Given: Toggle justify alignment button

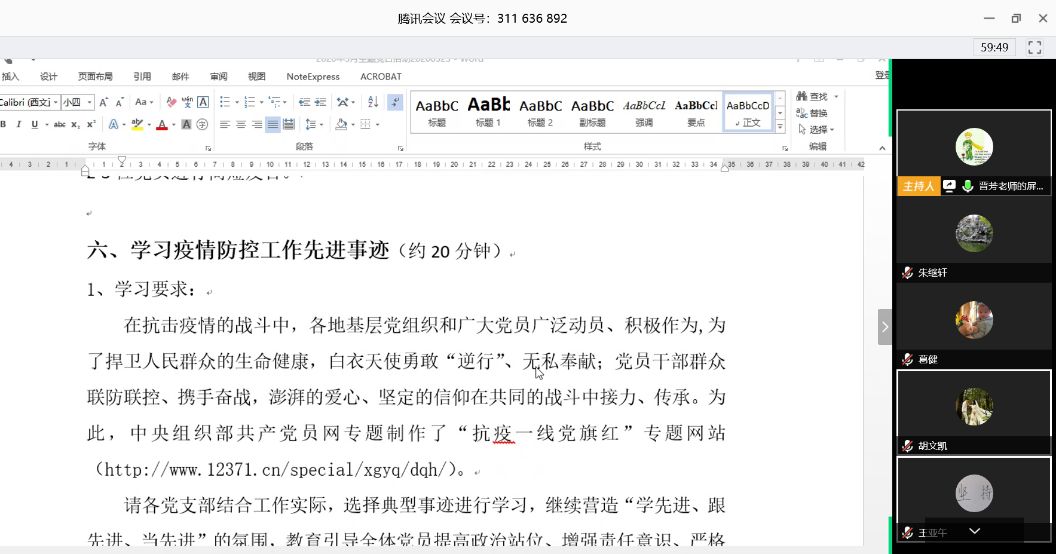Looking at the screenshot, I should [272, 125].
